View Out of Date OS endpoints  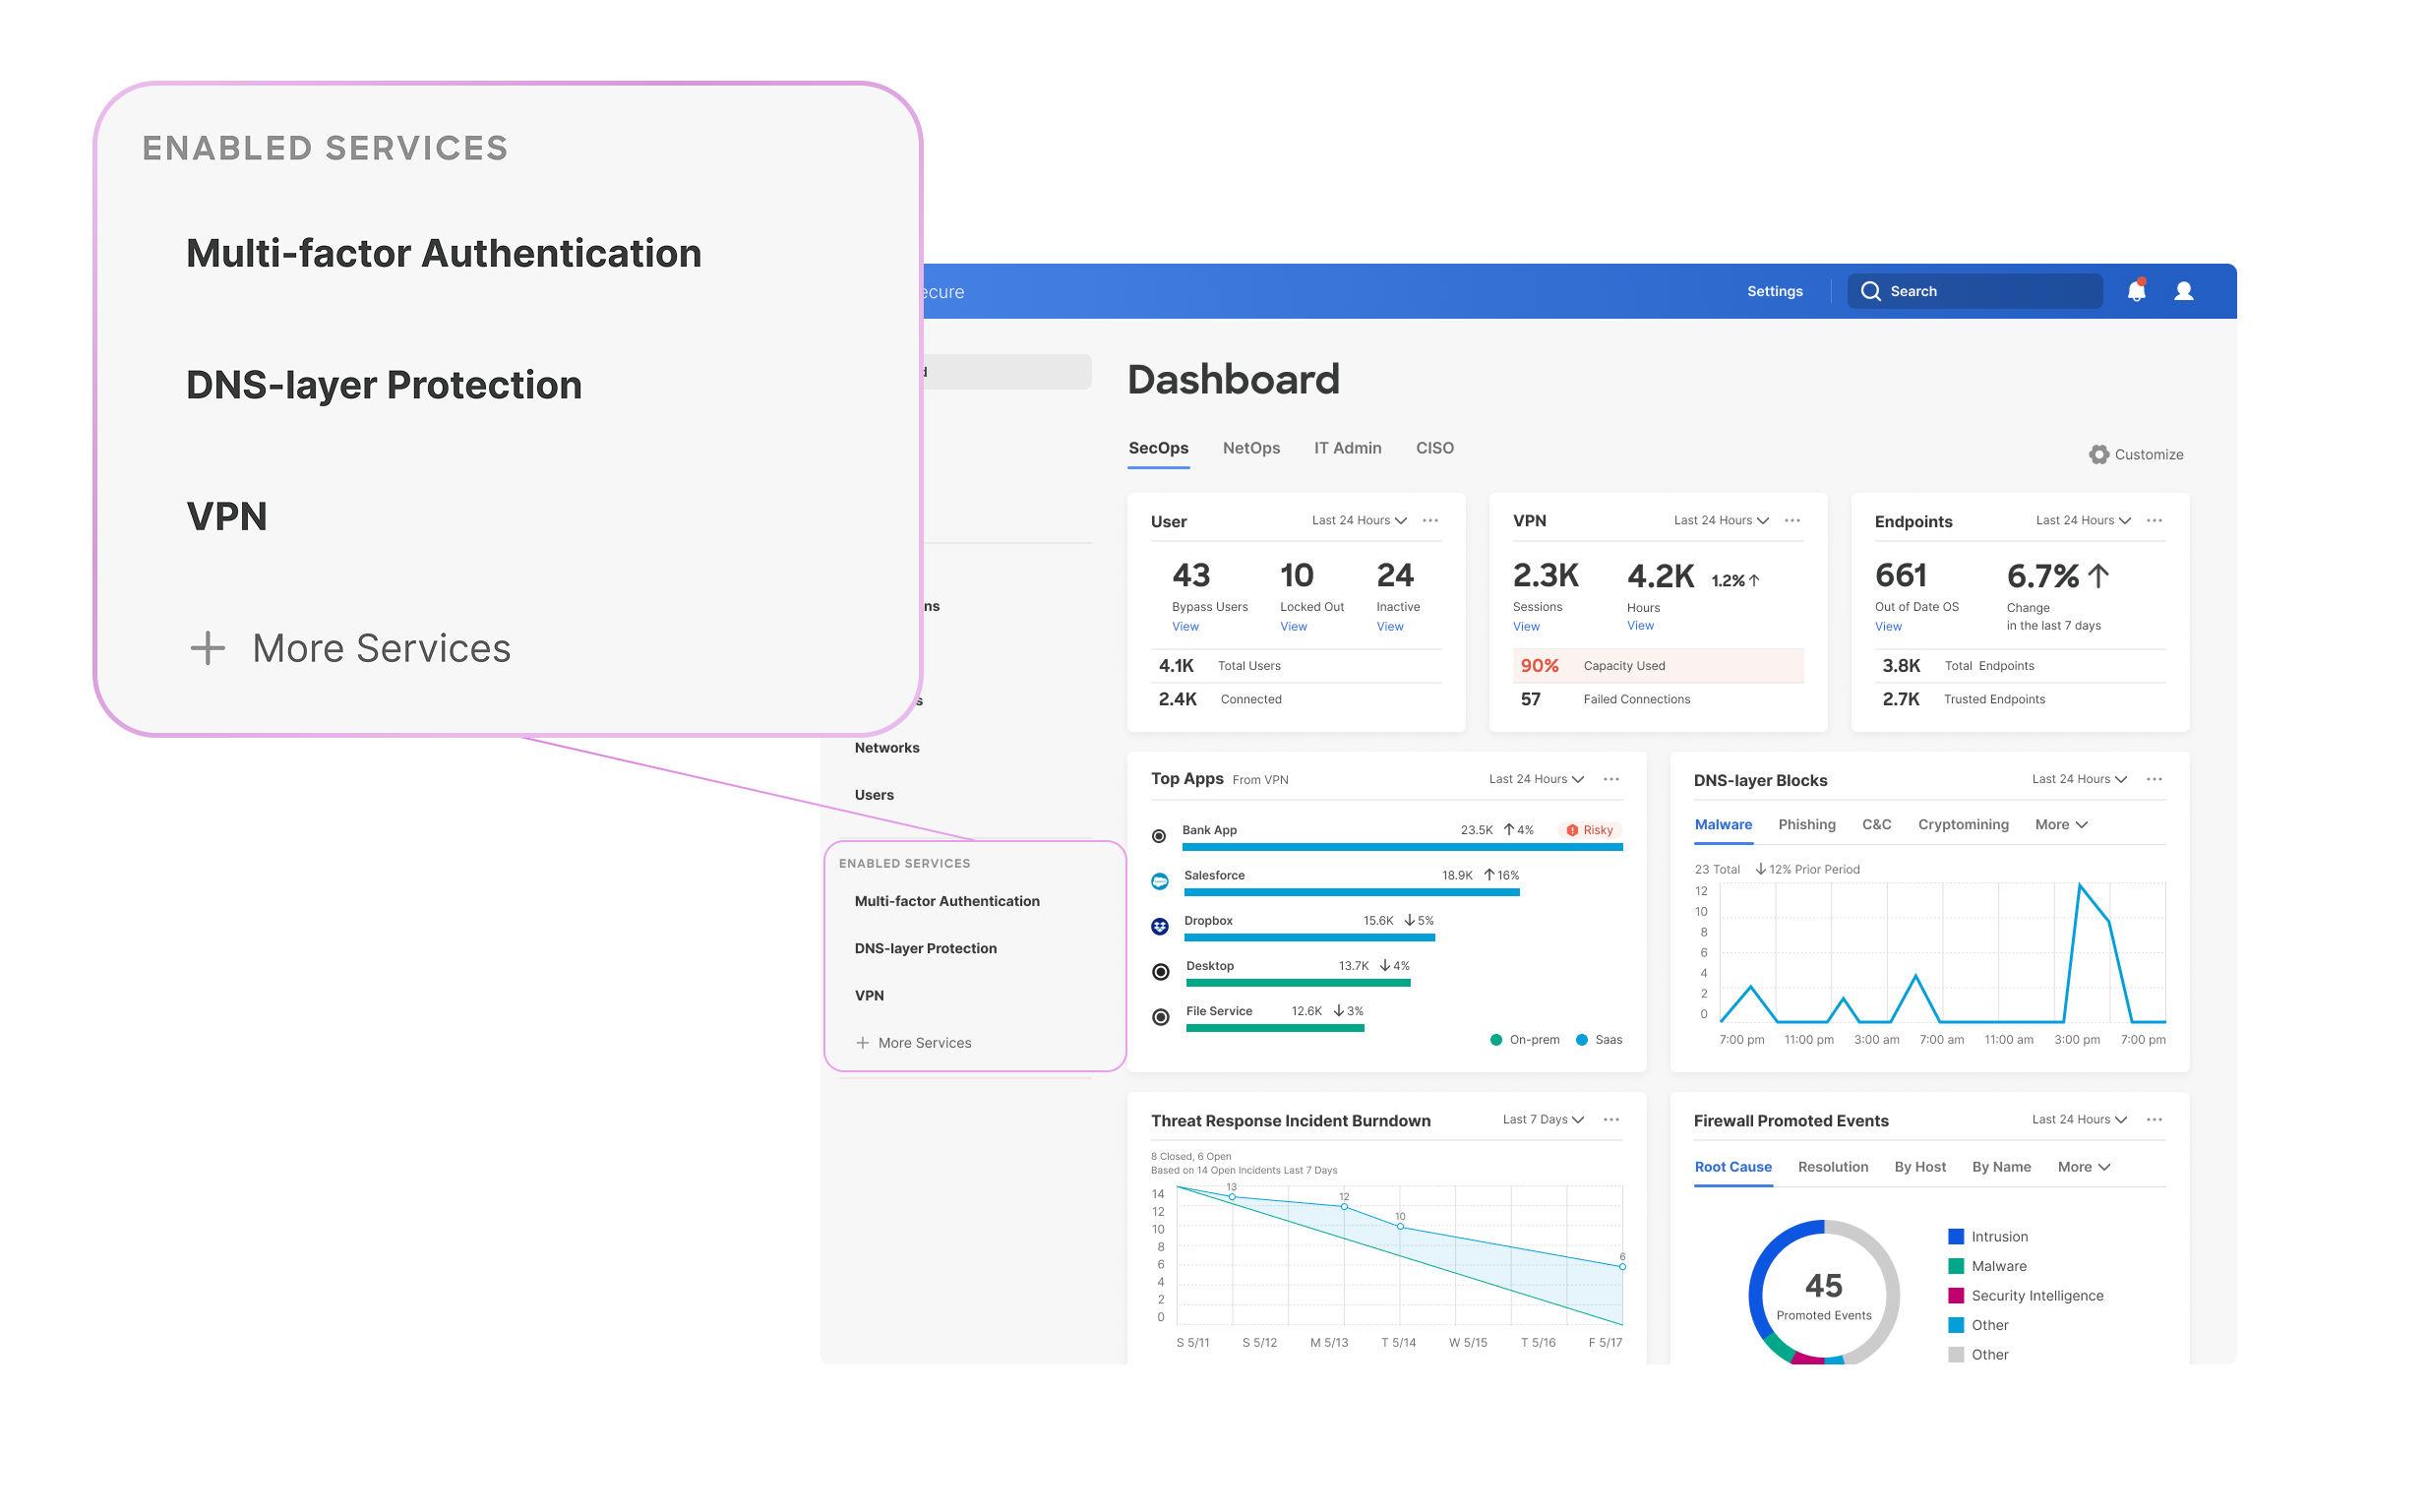pyautogui.click(x=1889, y=627)
